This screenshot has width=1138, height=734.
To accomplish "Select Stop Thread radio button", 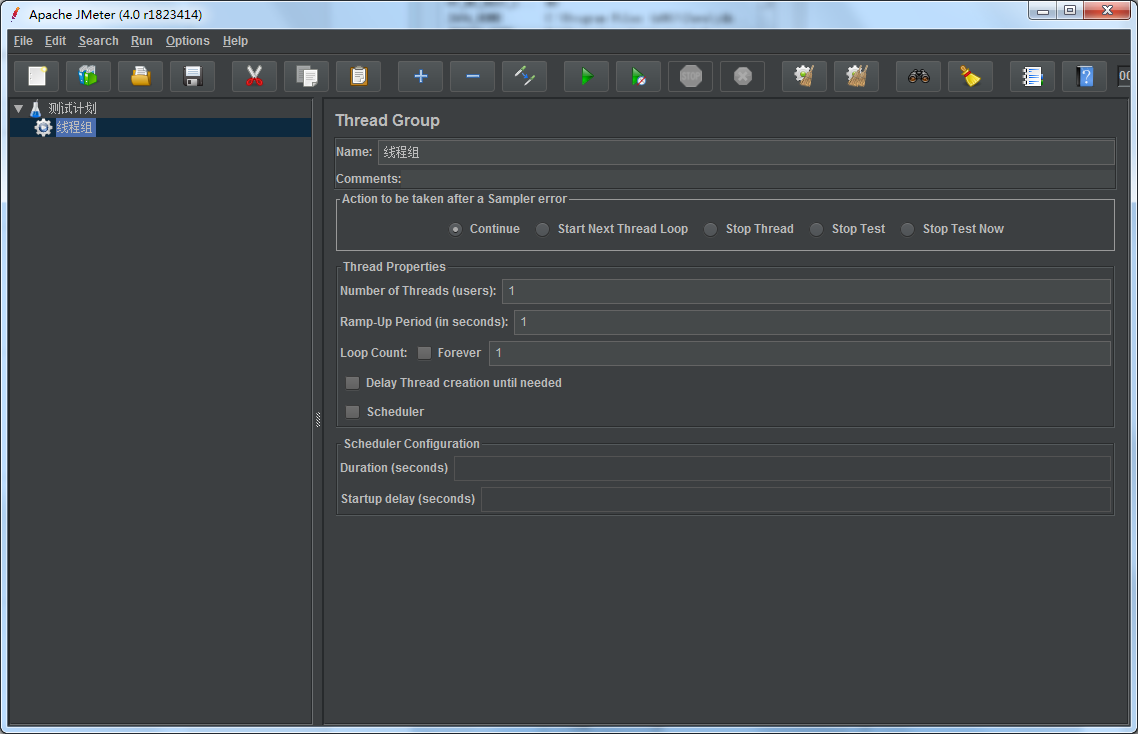I will pos(711,229).
